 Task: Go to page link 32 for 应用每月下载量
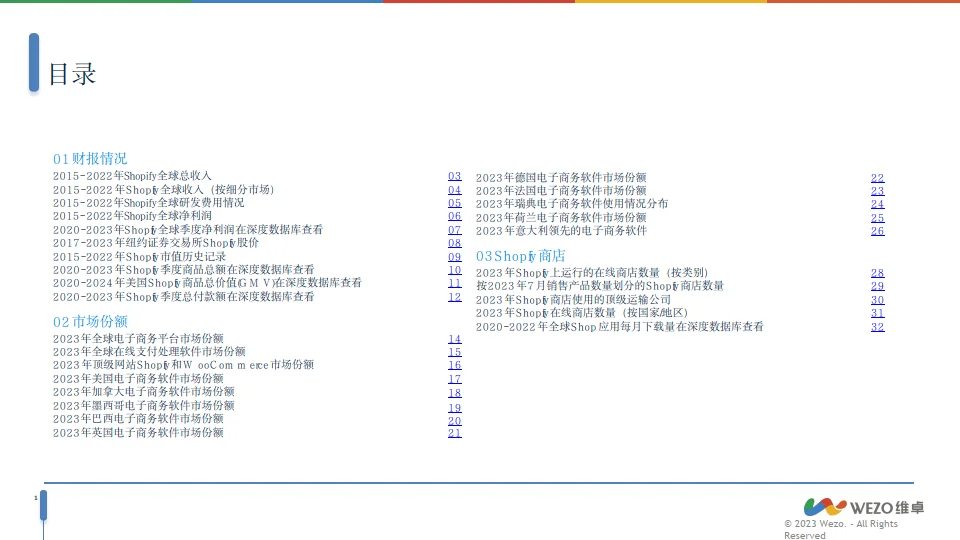[x=877, y=327]
